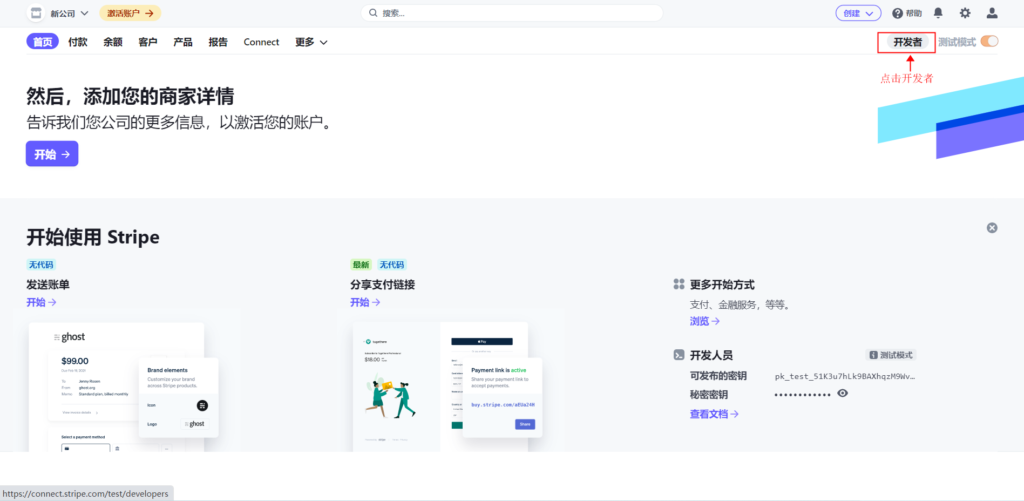Image resolution: width=1024 pixels, height=501 pixels.
Task: Click the notifications bell icon
Action: (938, 13)
